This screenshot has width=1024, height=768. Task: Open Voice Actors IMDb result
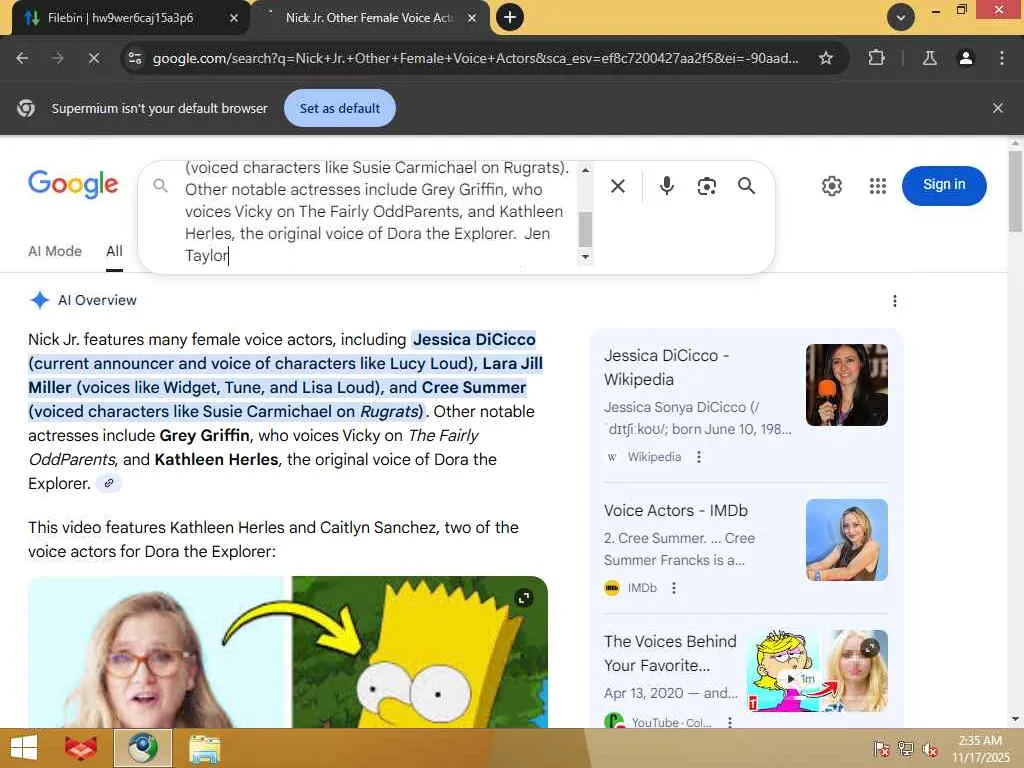point(675,510)
